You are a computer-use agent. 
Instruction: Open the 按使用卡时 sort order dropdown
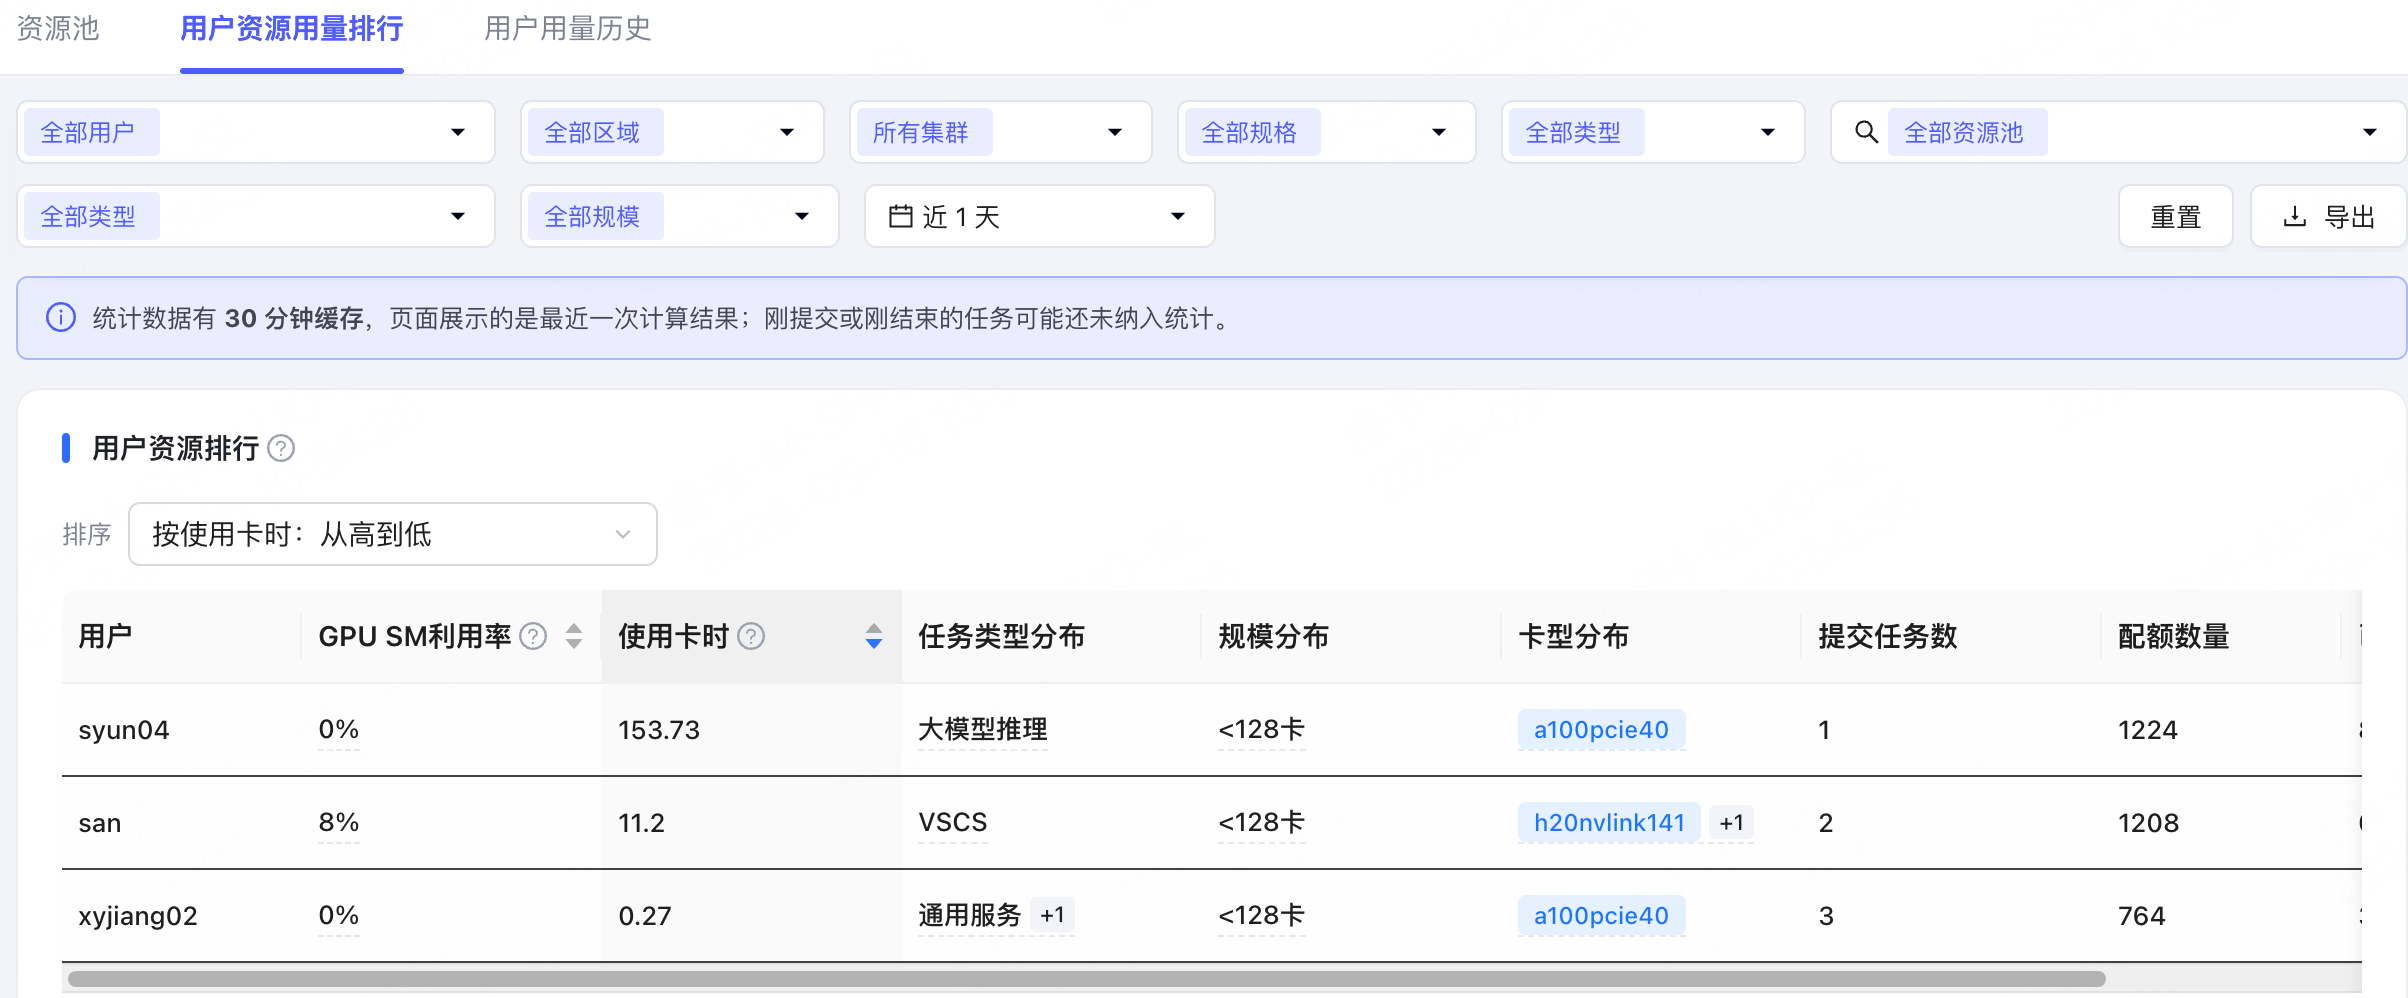click(x=392, y=534)
